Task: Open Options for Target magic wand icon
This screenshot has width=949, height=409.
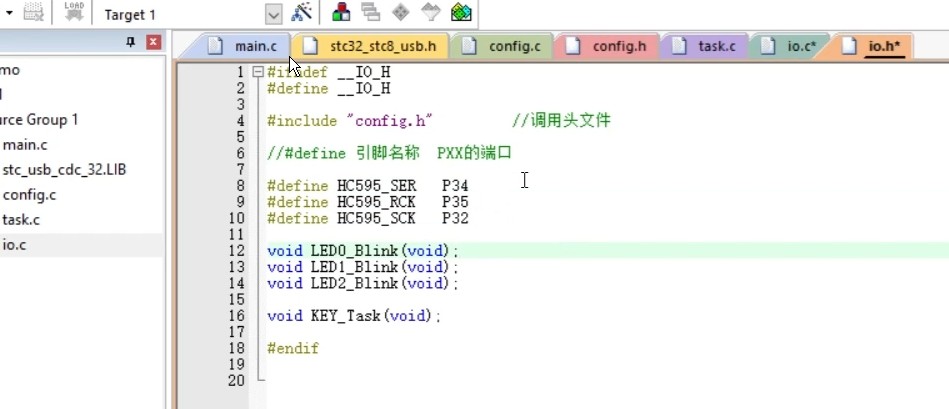Action: 301,12
